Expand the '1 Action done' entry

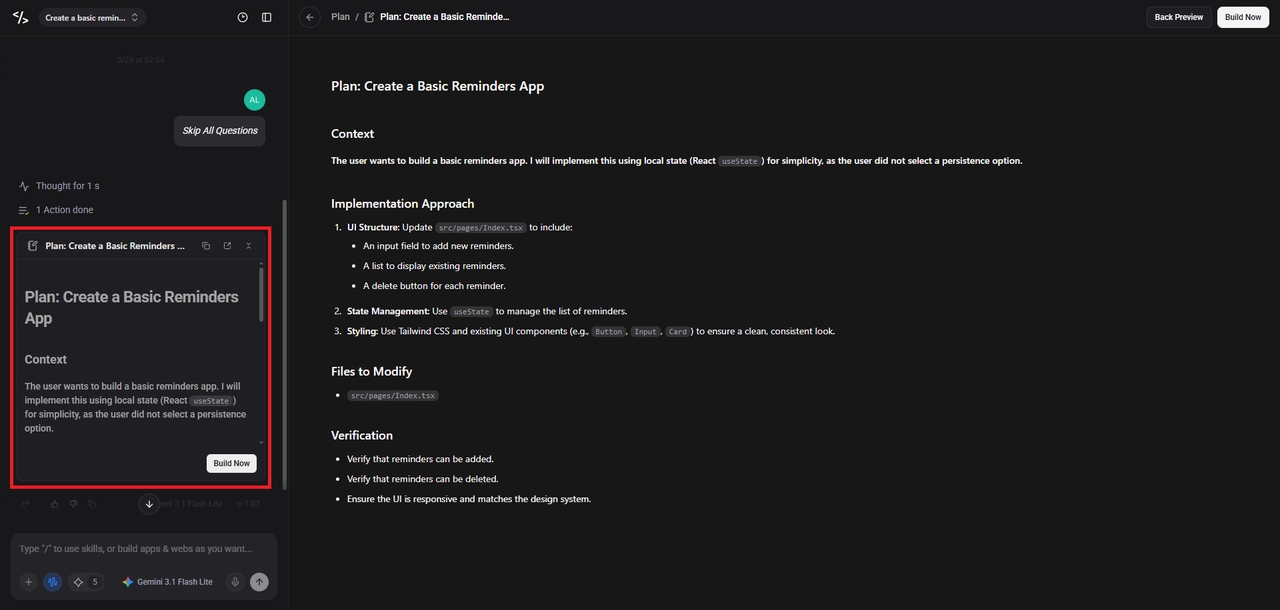pos(56,210)
